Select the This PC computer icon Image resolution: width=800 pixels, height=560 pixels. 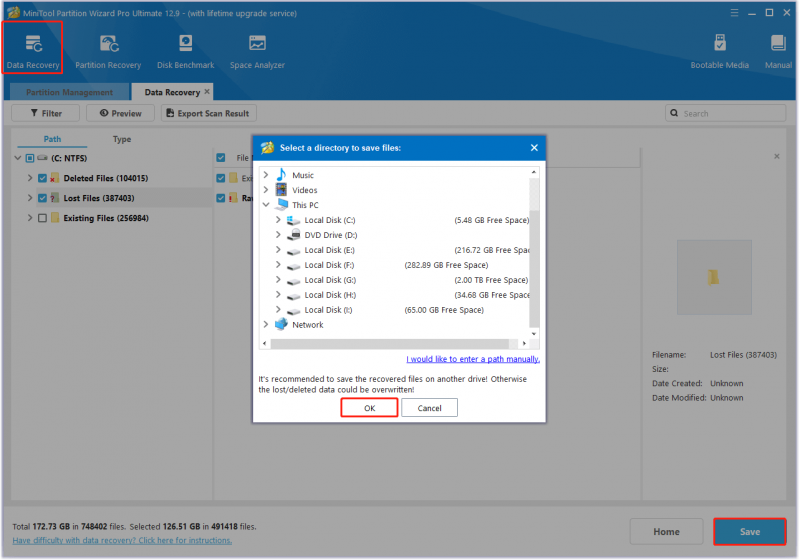point(282,205)
